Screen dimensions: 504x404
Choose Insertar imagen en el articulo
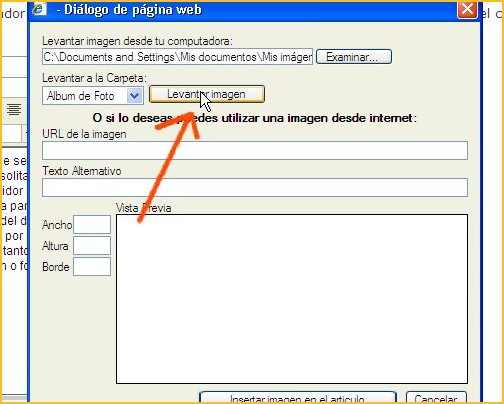tap(298, 398)
